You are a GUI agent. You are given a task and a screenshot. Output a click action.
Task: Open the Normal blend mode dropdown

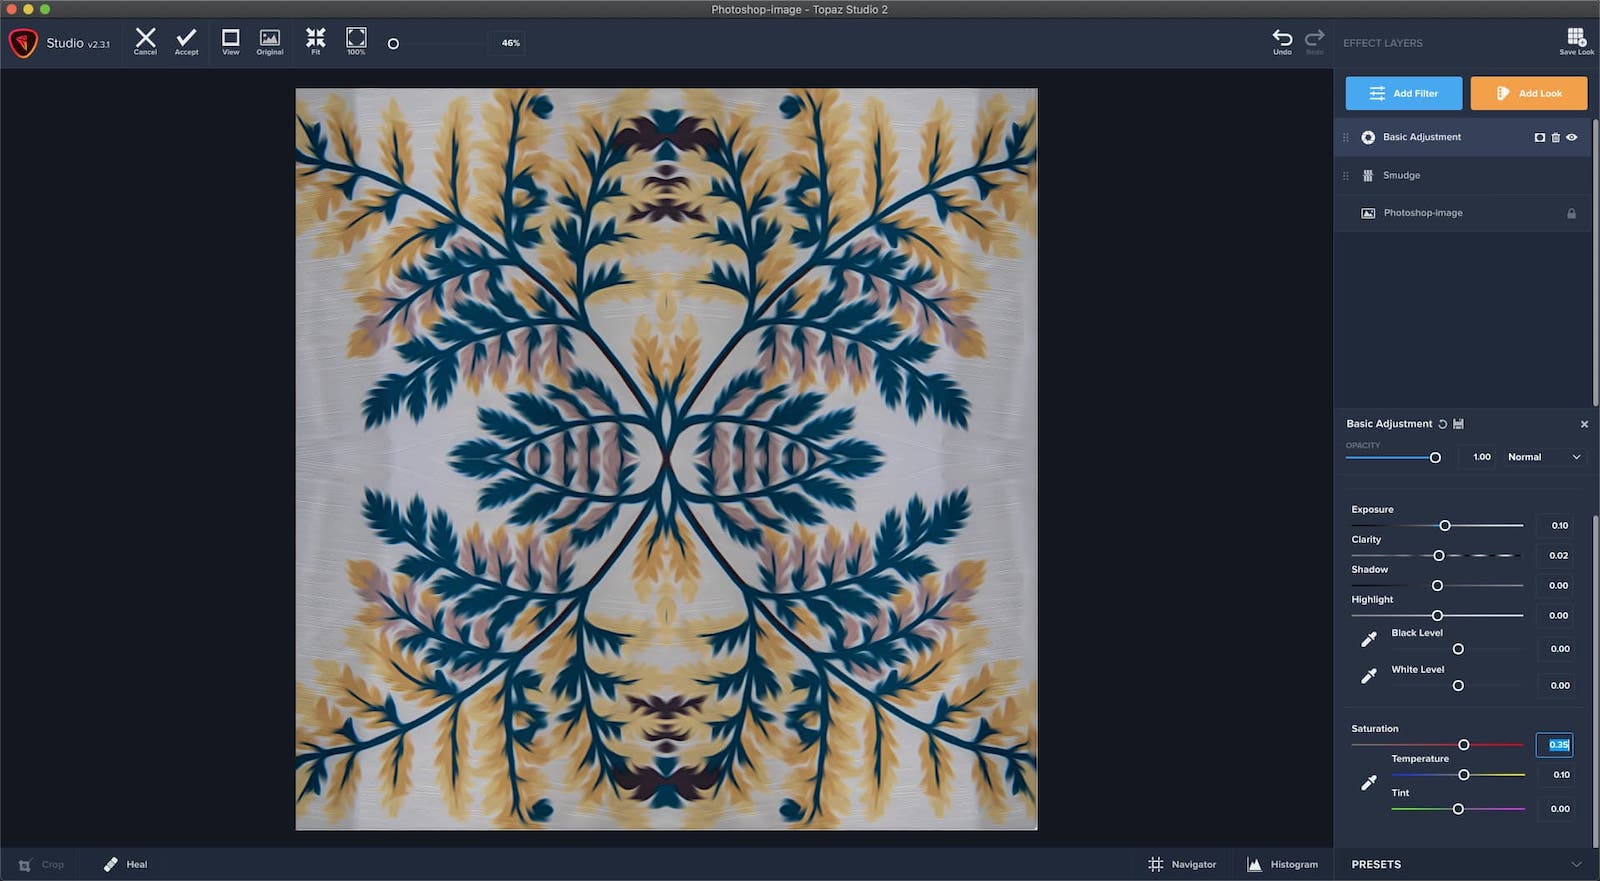coord(1543,457)
